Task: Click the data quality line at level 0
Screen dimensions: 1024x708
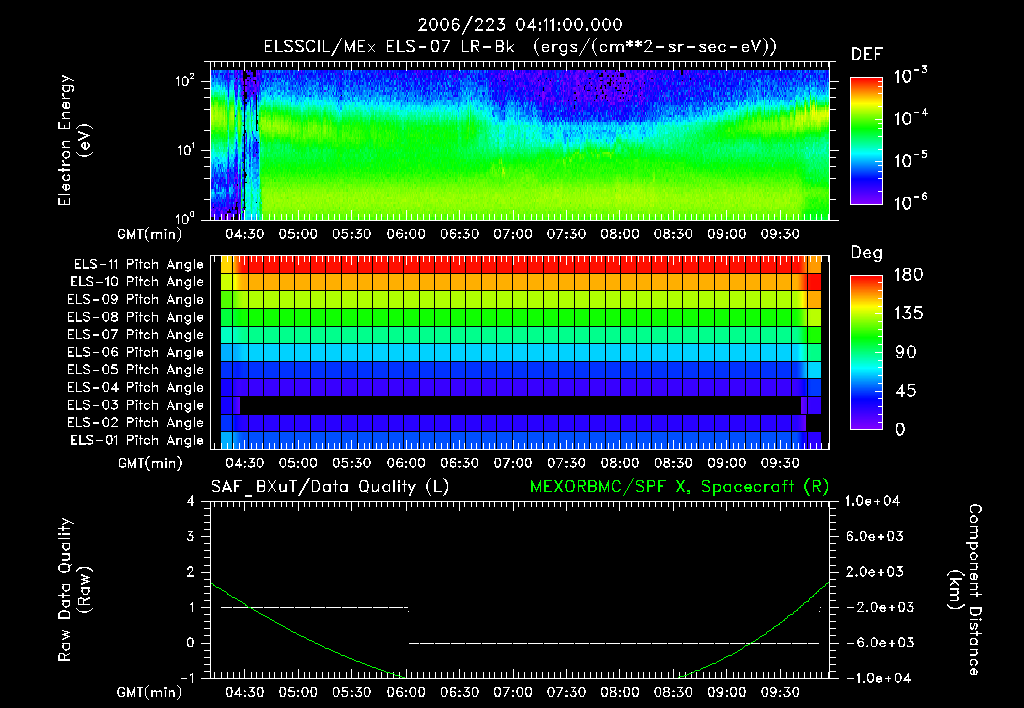Action: pyautogui.click(x=614, y=643)
